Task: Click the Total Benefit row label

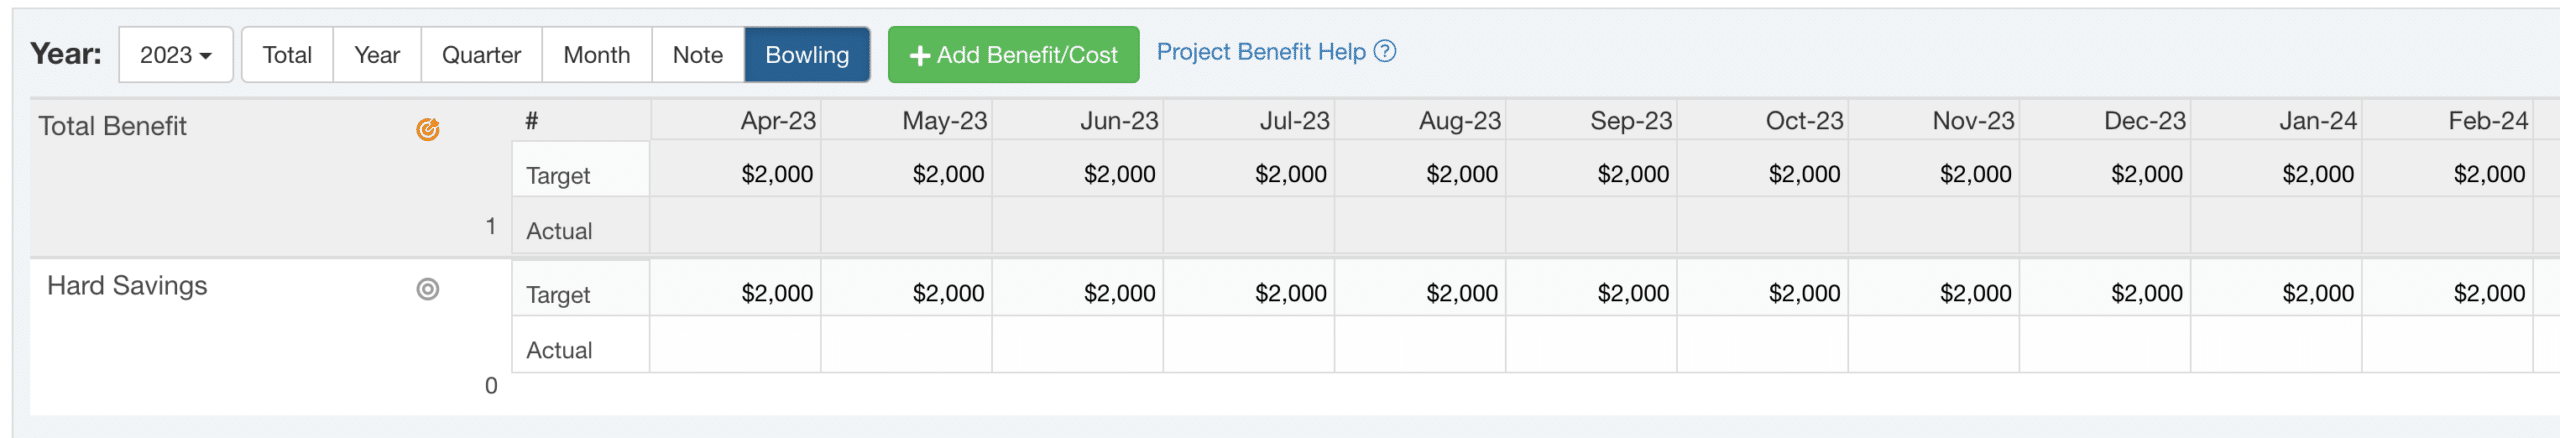Action: coord(112,126)
